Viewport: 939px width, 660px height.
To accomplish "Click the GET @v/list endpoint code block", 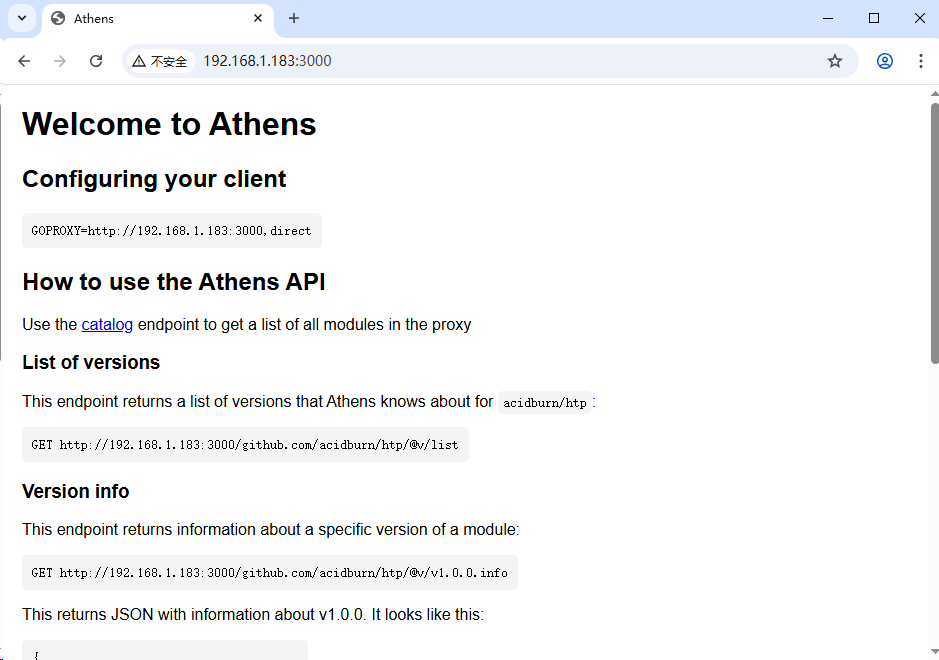I will click(245, 444).
